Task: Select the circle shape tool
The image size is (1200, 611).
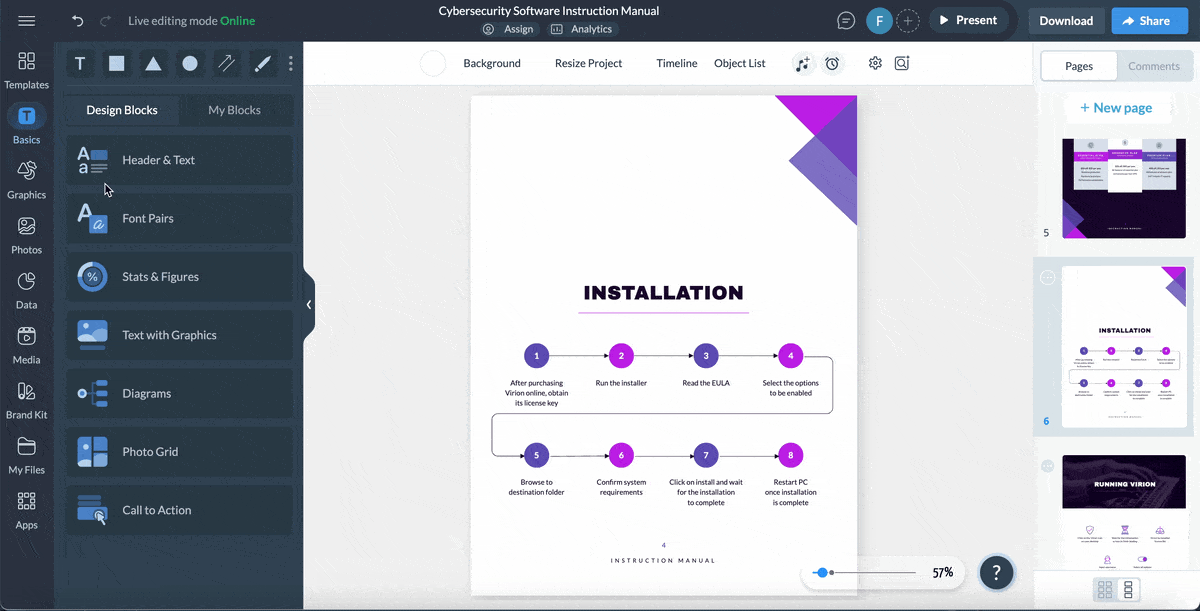Action: tap(190, 64)
